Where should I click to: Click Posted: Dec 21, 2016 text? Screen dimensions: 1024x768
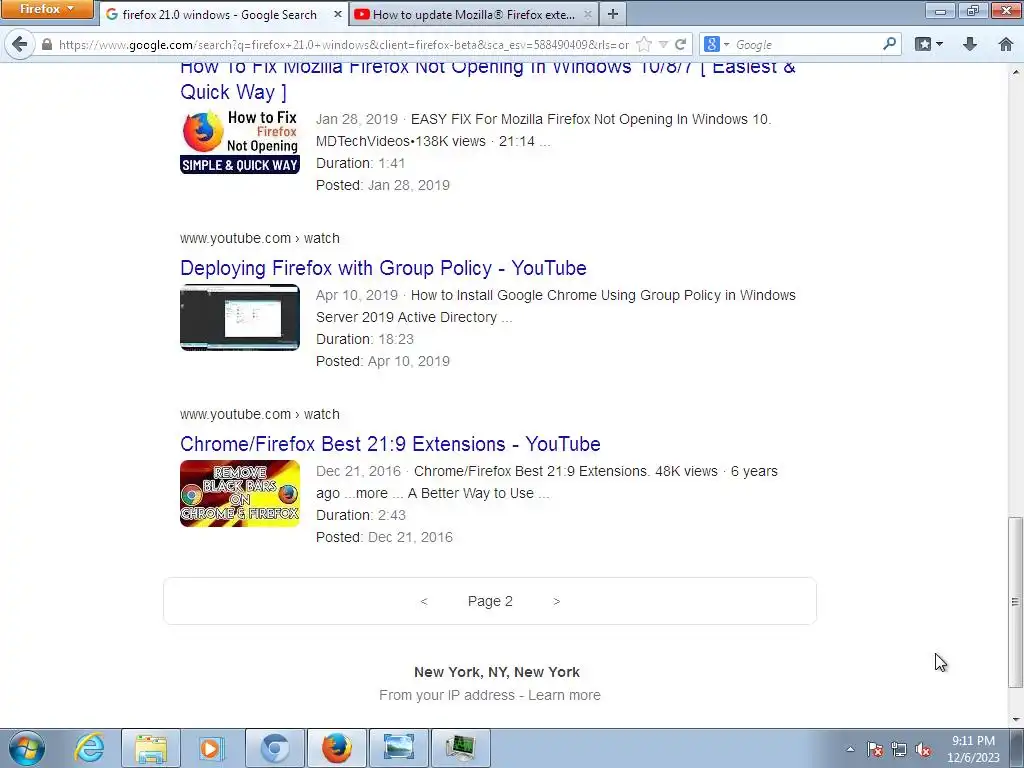coord(384,537)
